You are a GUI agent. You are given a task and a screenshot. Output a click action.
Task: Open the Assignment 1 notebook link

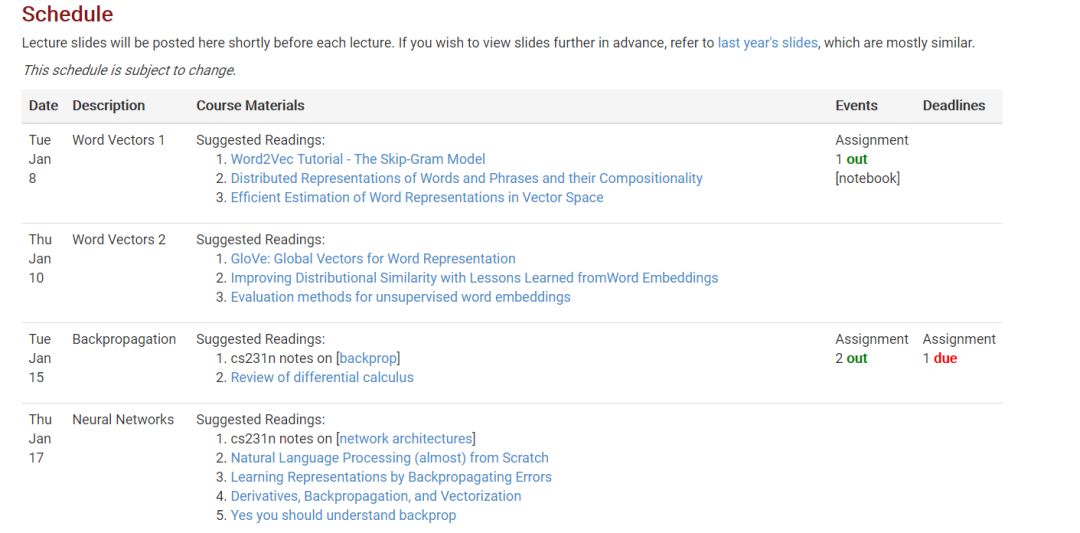pyautogui.click(x=867, y=178)
